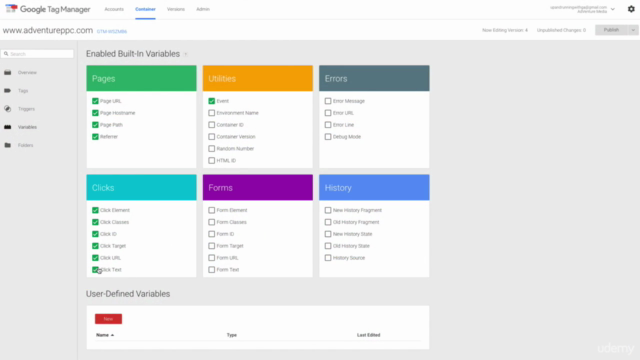Click the www.adventureppc.com container name
This screenshot has width=640, height=360.
click(48, 30)
